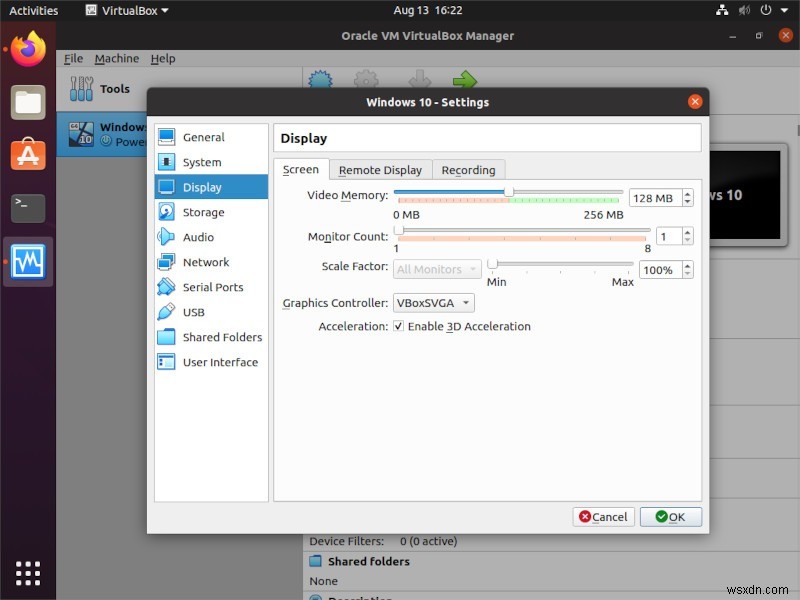Viewport: 800px width, 600px height.
Task: Increase Video Memory with the up stepper
Action: [x=686, y=191]
